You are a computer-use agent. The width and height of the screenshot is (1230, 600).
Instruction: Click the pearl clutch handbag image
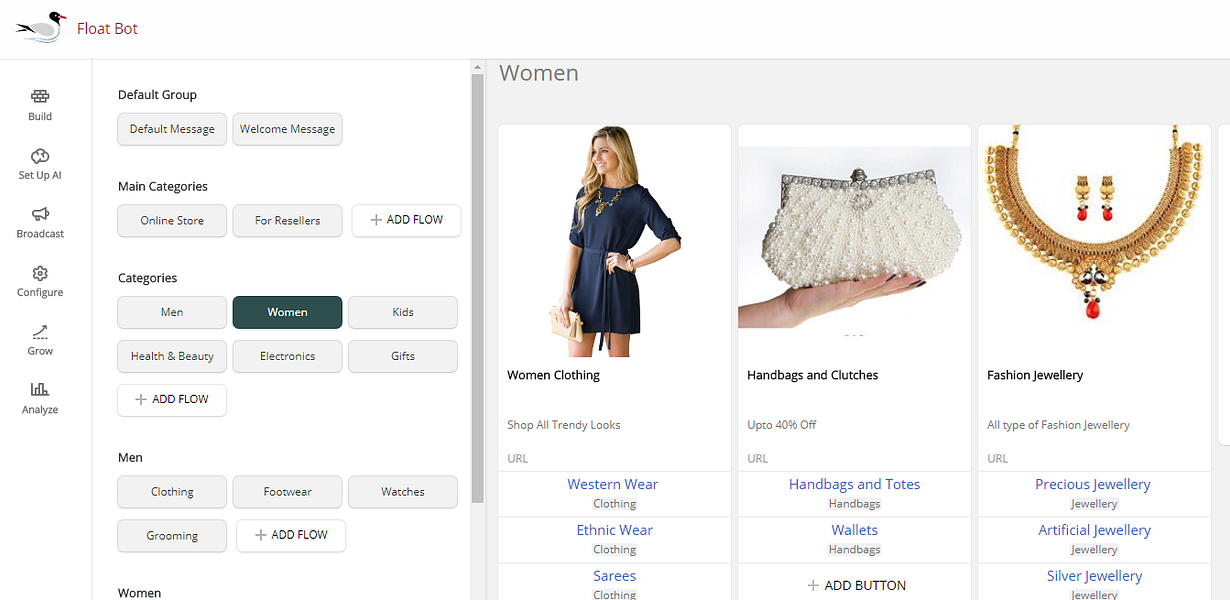855,241
